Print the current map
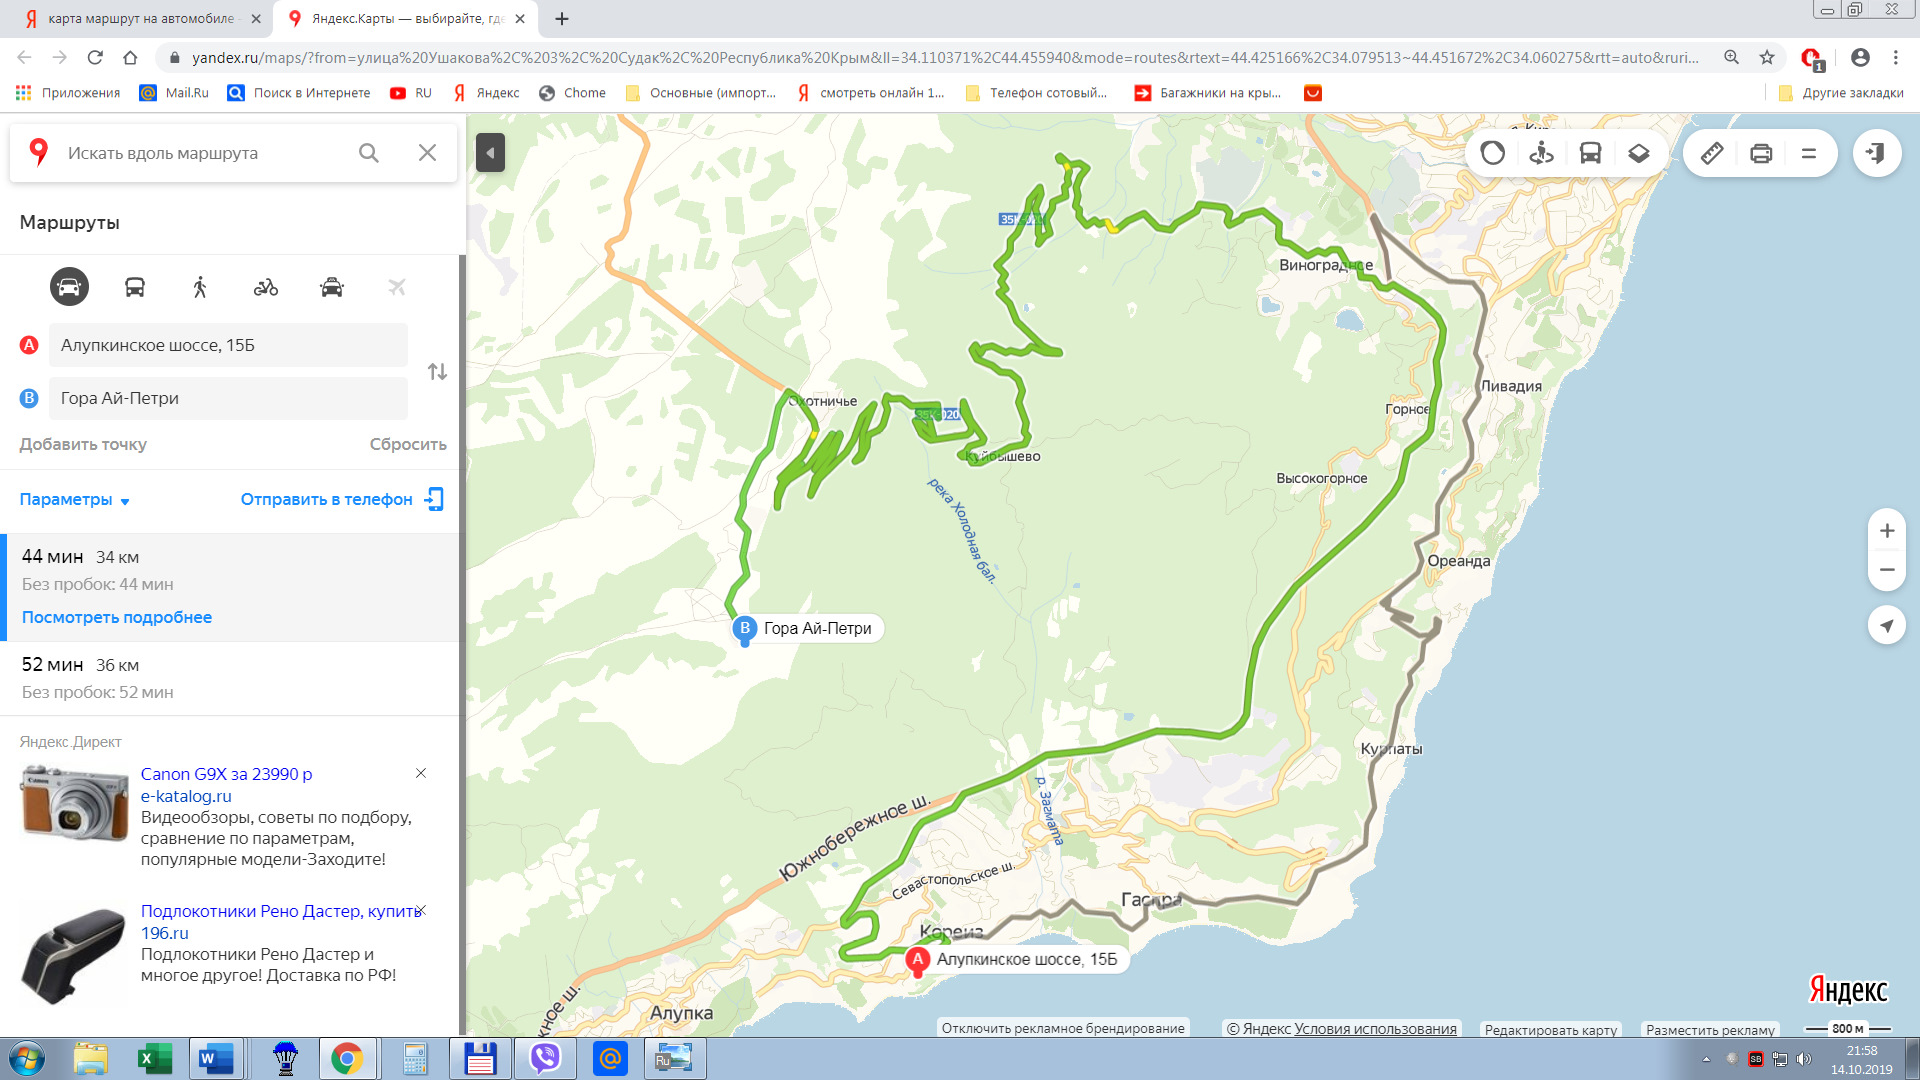This screenshot has height=1080, width=1920. click(x=1761, y=153)
